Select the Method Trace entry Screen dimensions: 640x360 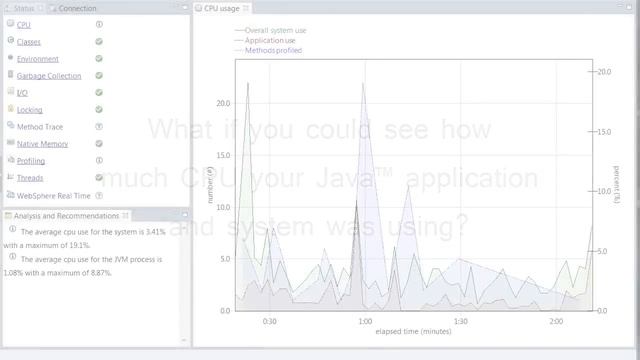point(40,127)
